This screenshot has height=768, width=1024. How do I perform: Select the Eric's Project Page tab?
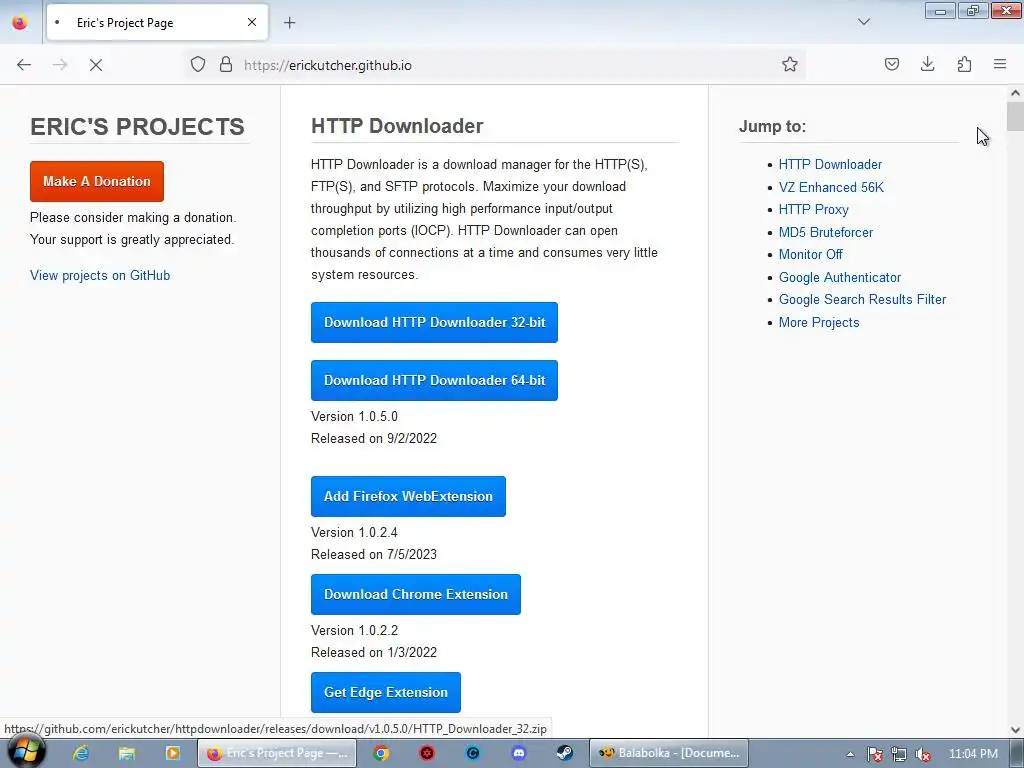point(157,23)
